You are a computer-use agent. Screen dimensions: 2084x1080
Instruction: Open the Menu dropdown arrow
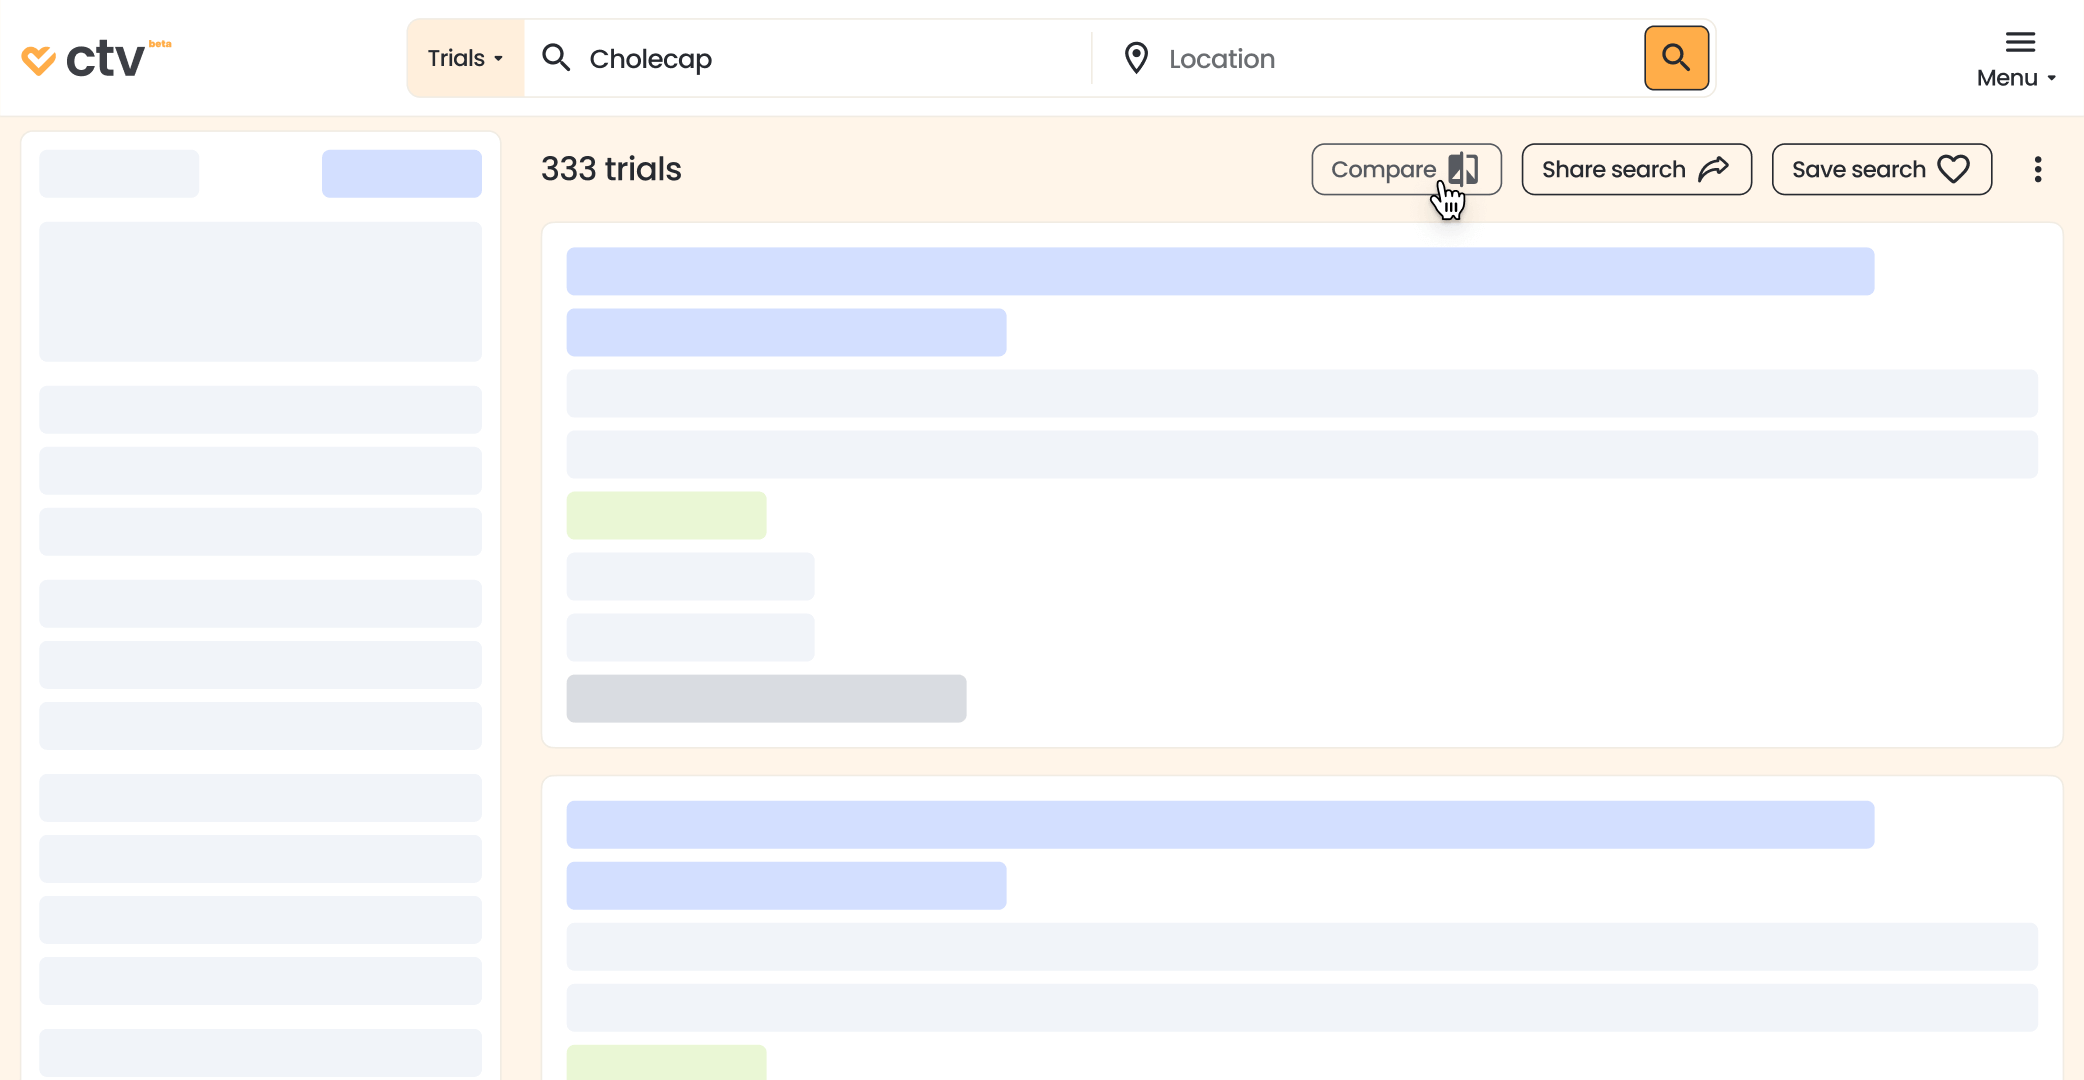pos(2052,78)
